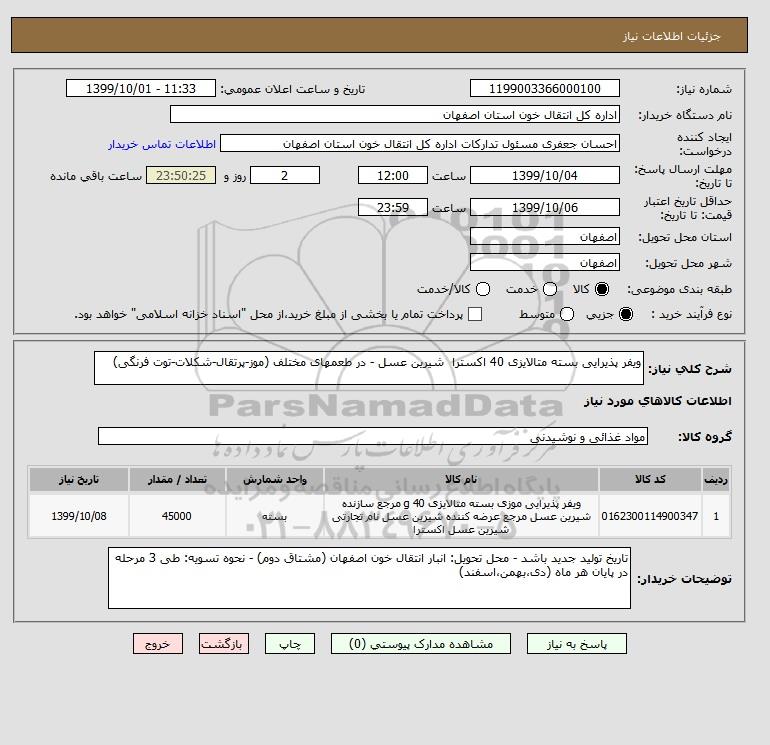Click تاریخ و ساعت اعلان عمومی label
Screen dimensions: 770x745
[x=293, y=89]
